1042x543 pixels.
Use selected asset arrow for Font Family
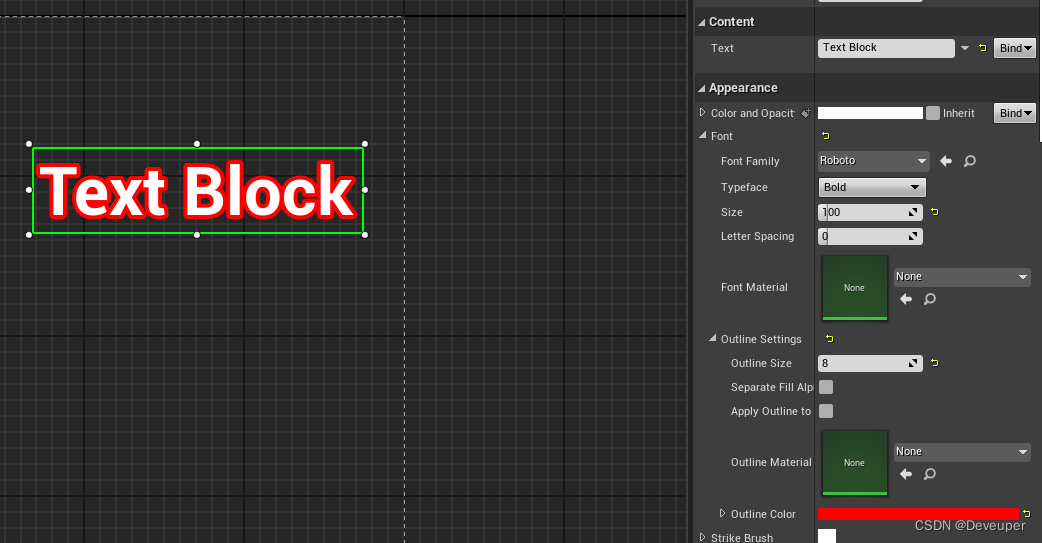pos(946,161)
